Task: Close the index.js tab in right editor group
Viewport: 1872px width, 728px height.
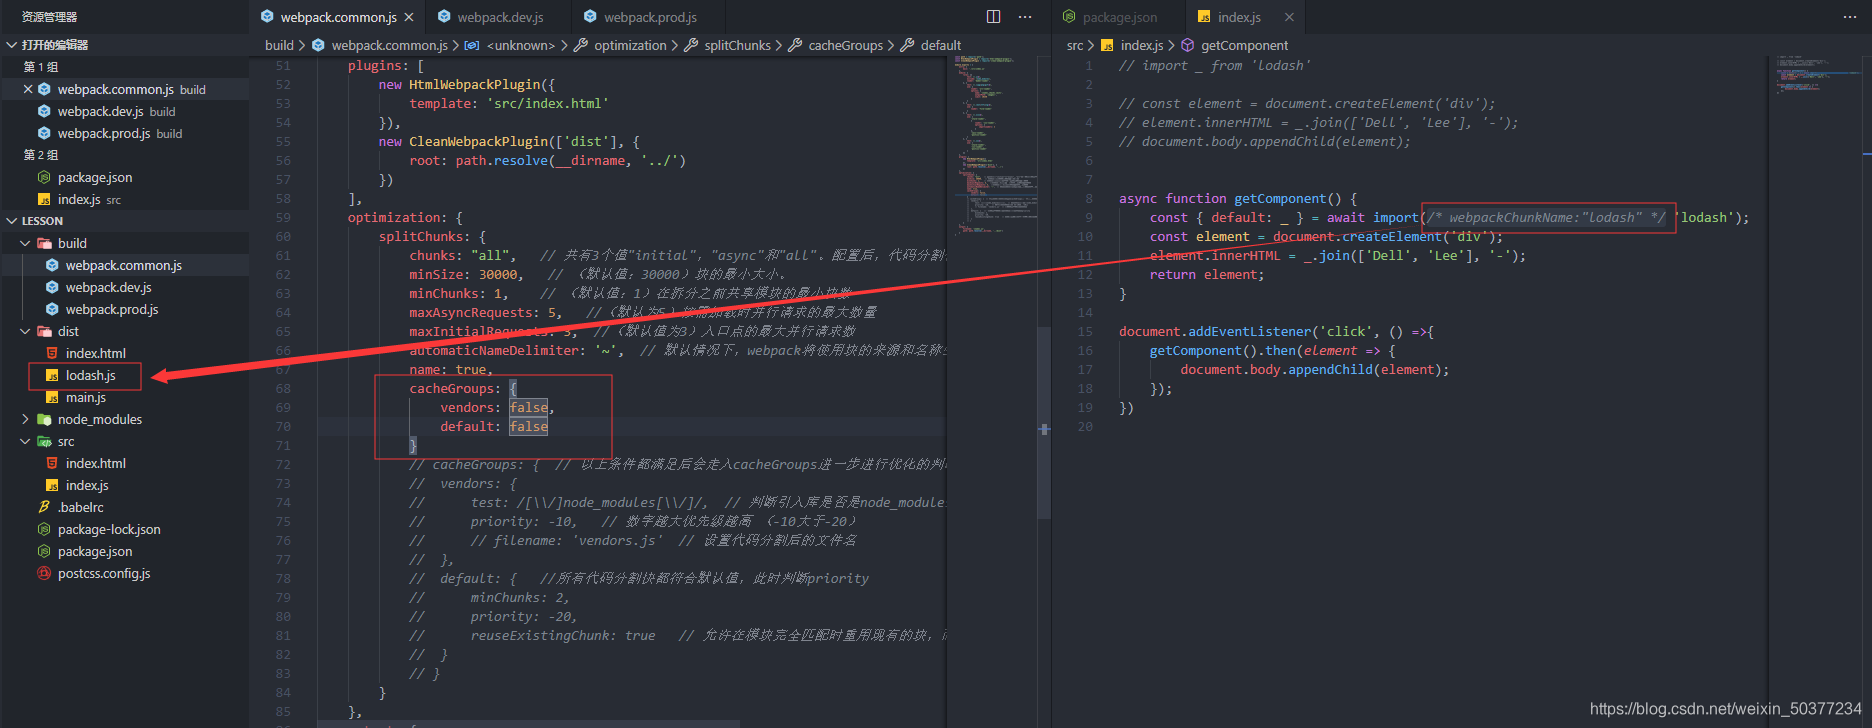Action: coord(1289,17)
